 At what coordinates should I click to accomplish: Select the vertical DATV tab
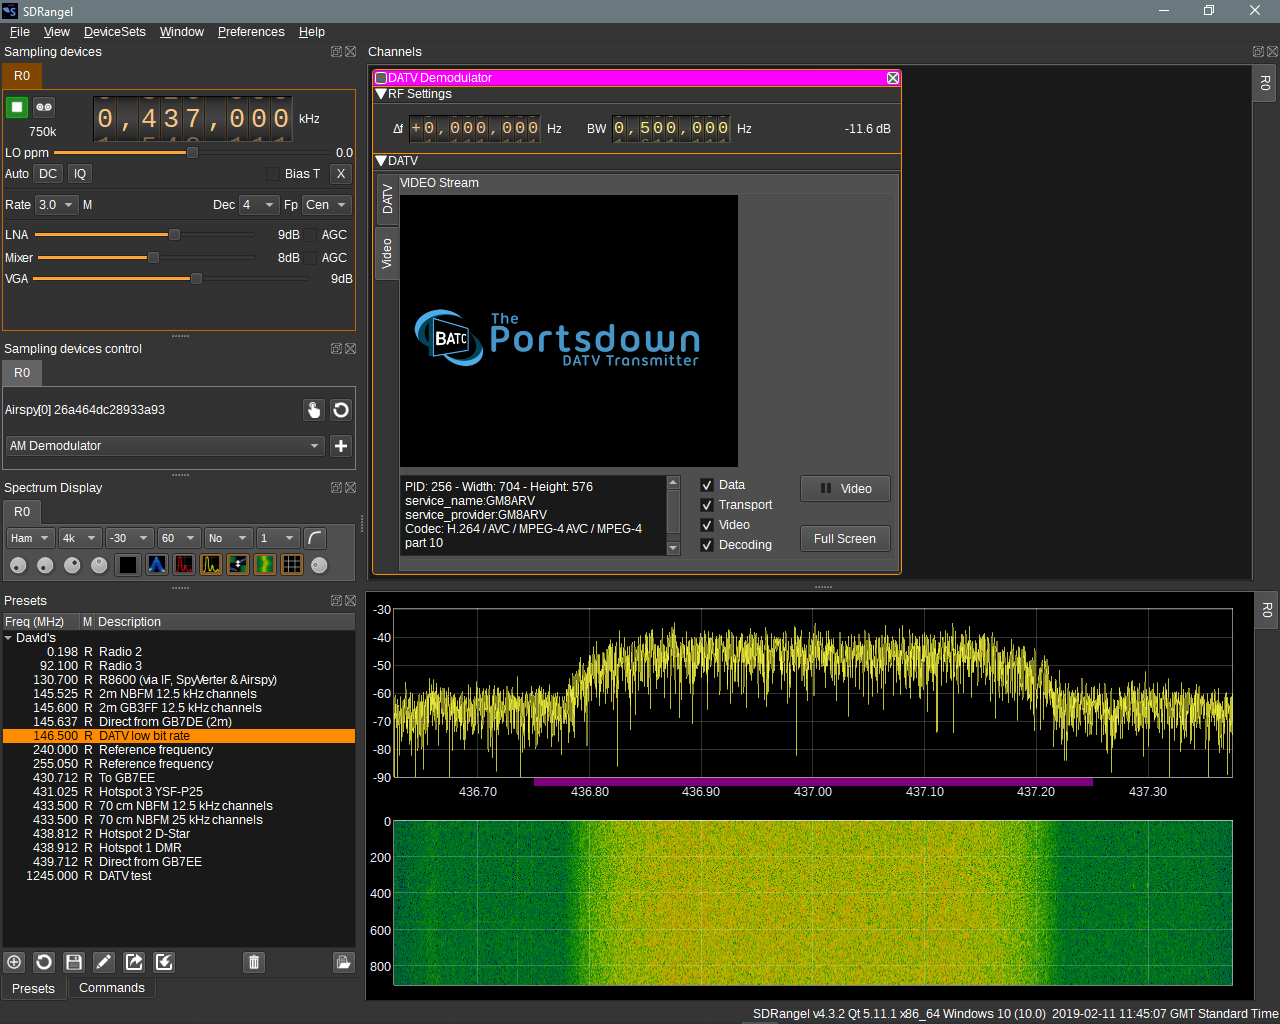click(387, 200)
